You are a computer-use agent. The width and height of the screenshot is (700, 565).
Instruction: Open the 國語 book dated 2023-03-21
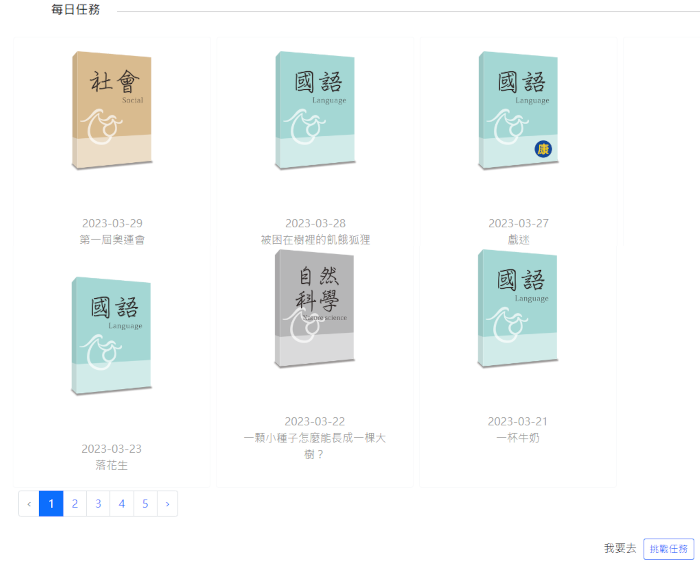[517, 308]
